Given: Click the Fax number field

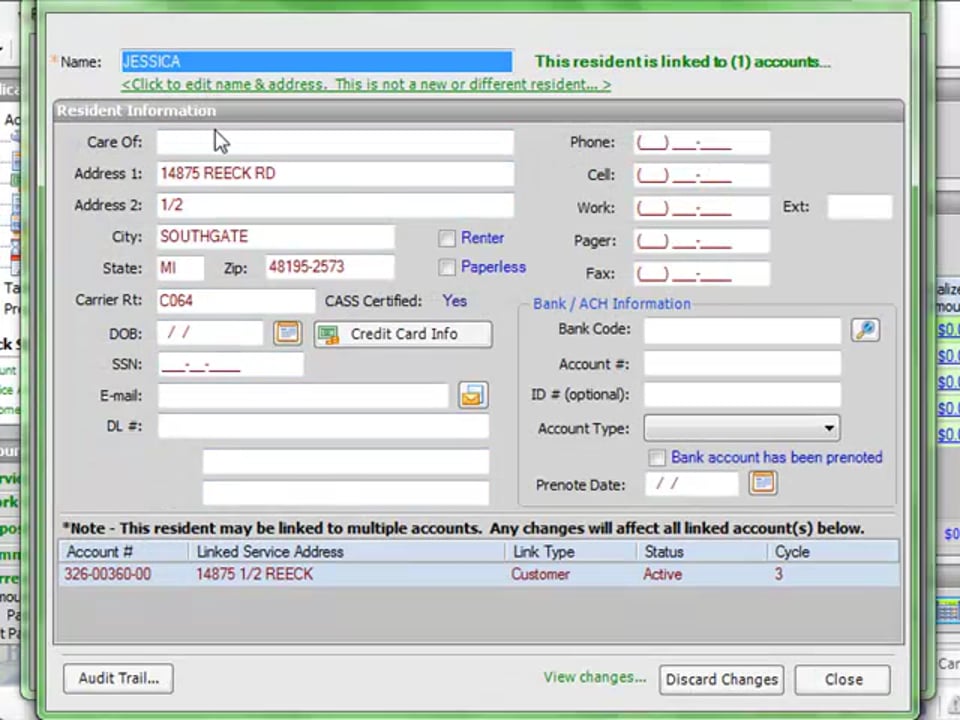Looking at the screenshot, I should [702, 274].
